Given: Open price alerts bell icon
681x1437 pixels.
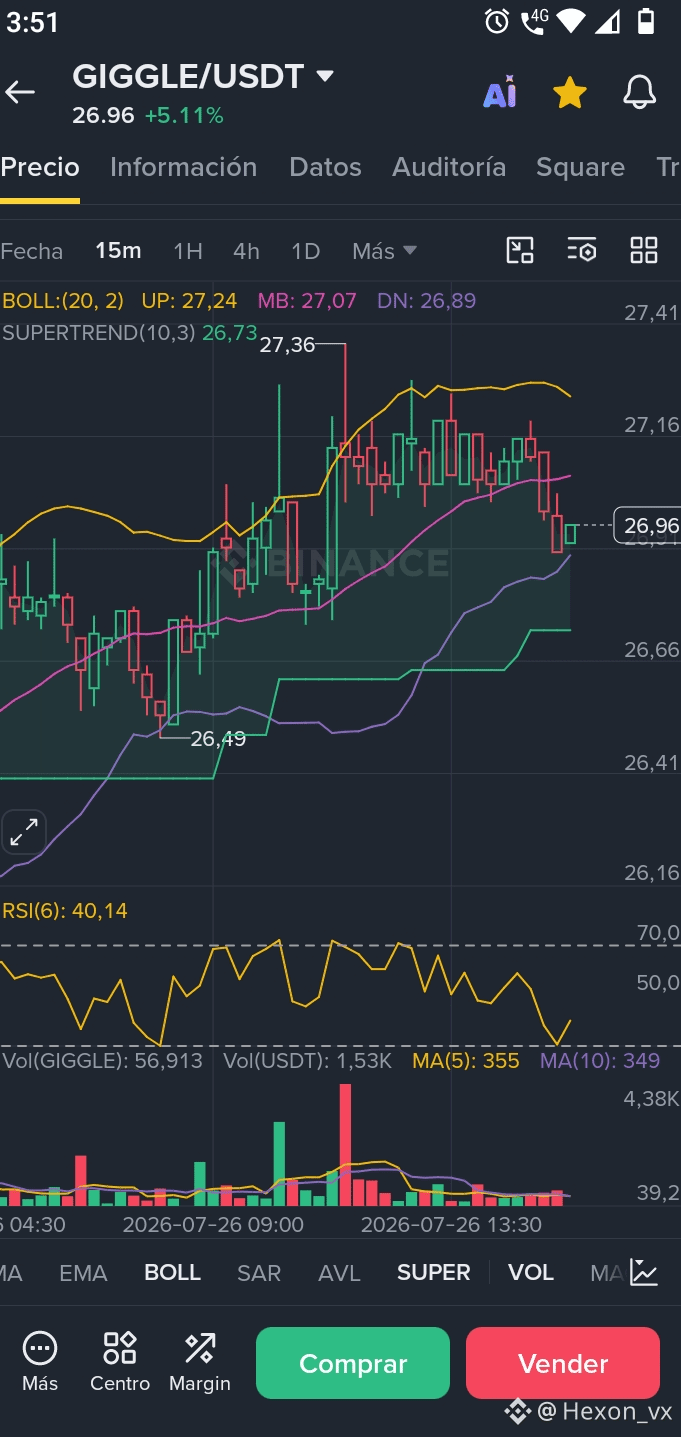Looking at the screenshot, I should 640,93.
